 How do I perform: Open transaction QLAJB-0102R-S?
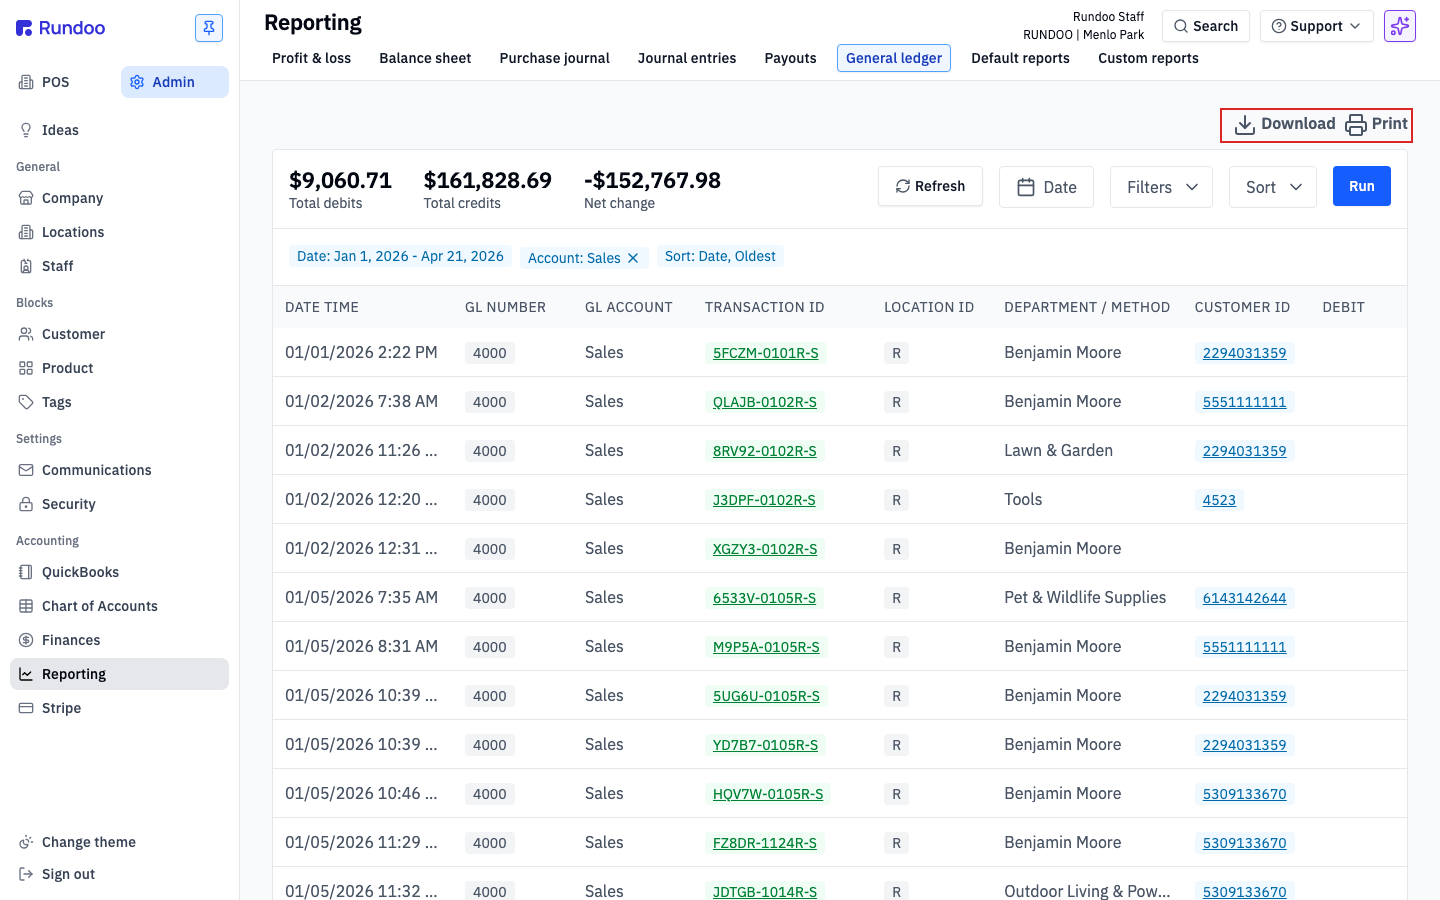pos(765,402)
